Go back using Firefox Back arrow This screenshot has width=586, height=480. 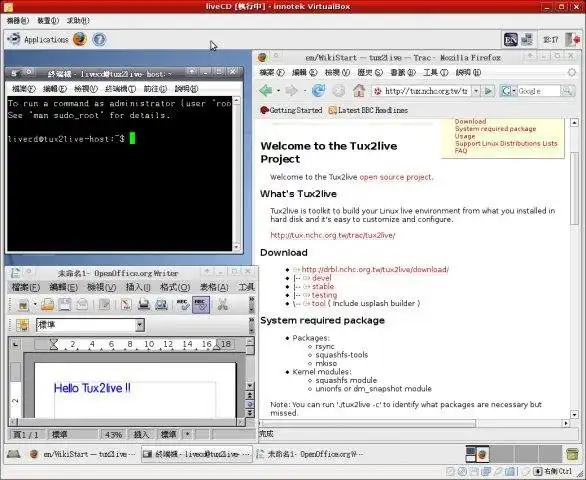pos(266,90)
